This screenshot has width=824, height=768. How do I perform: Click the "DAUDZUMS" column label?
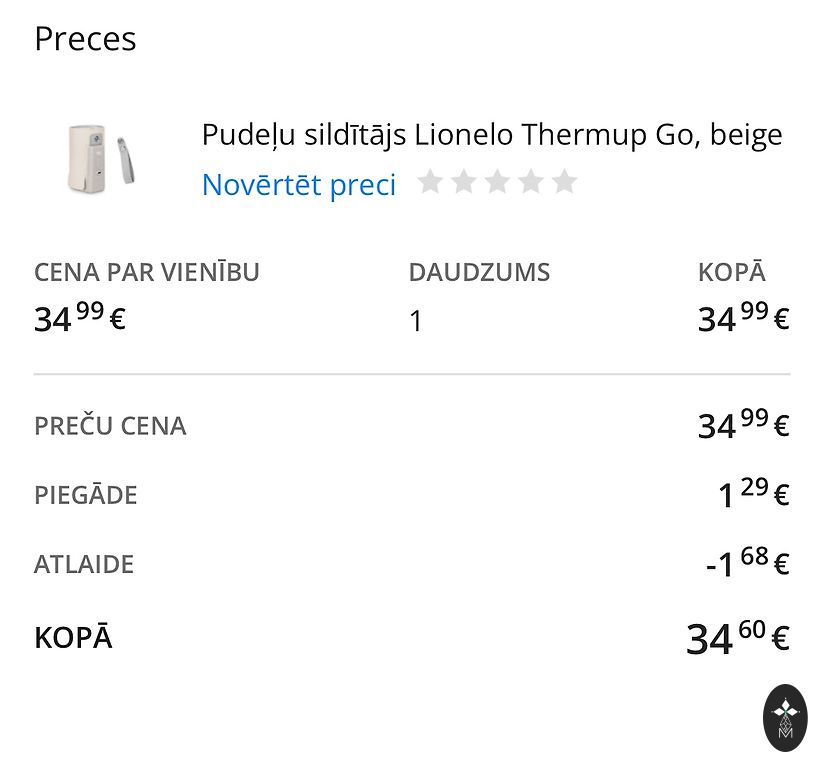pyautogui.click(x=479, y=272)
